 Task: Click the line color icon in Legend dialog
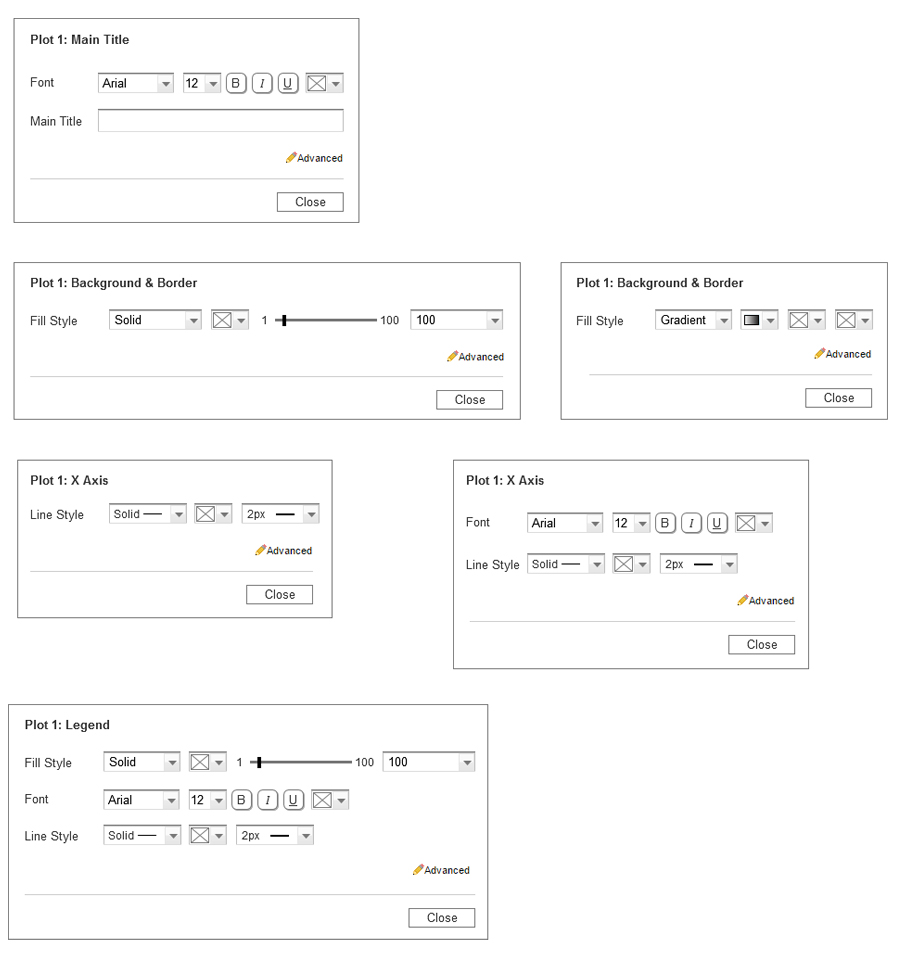coord(202,836)
